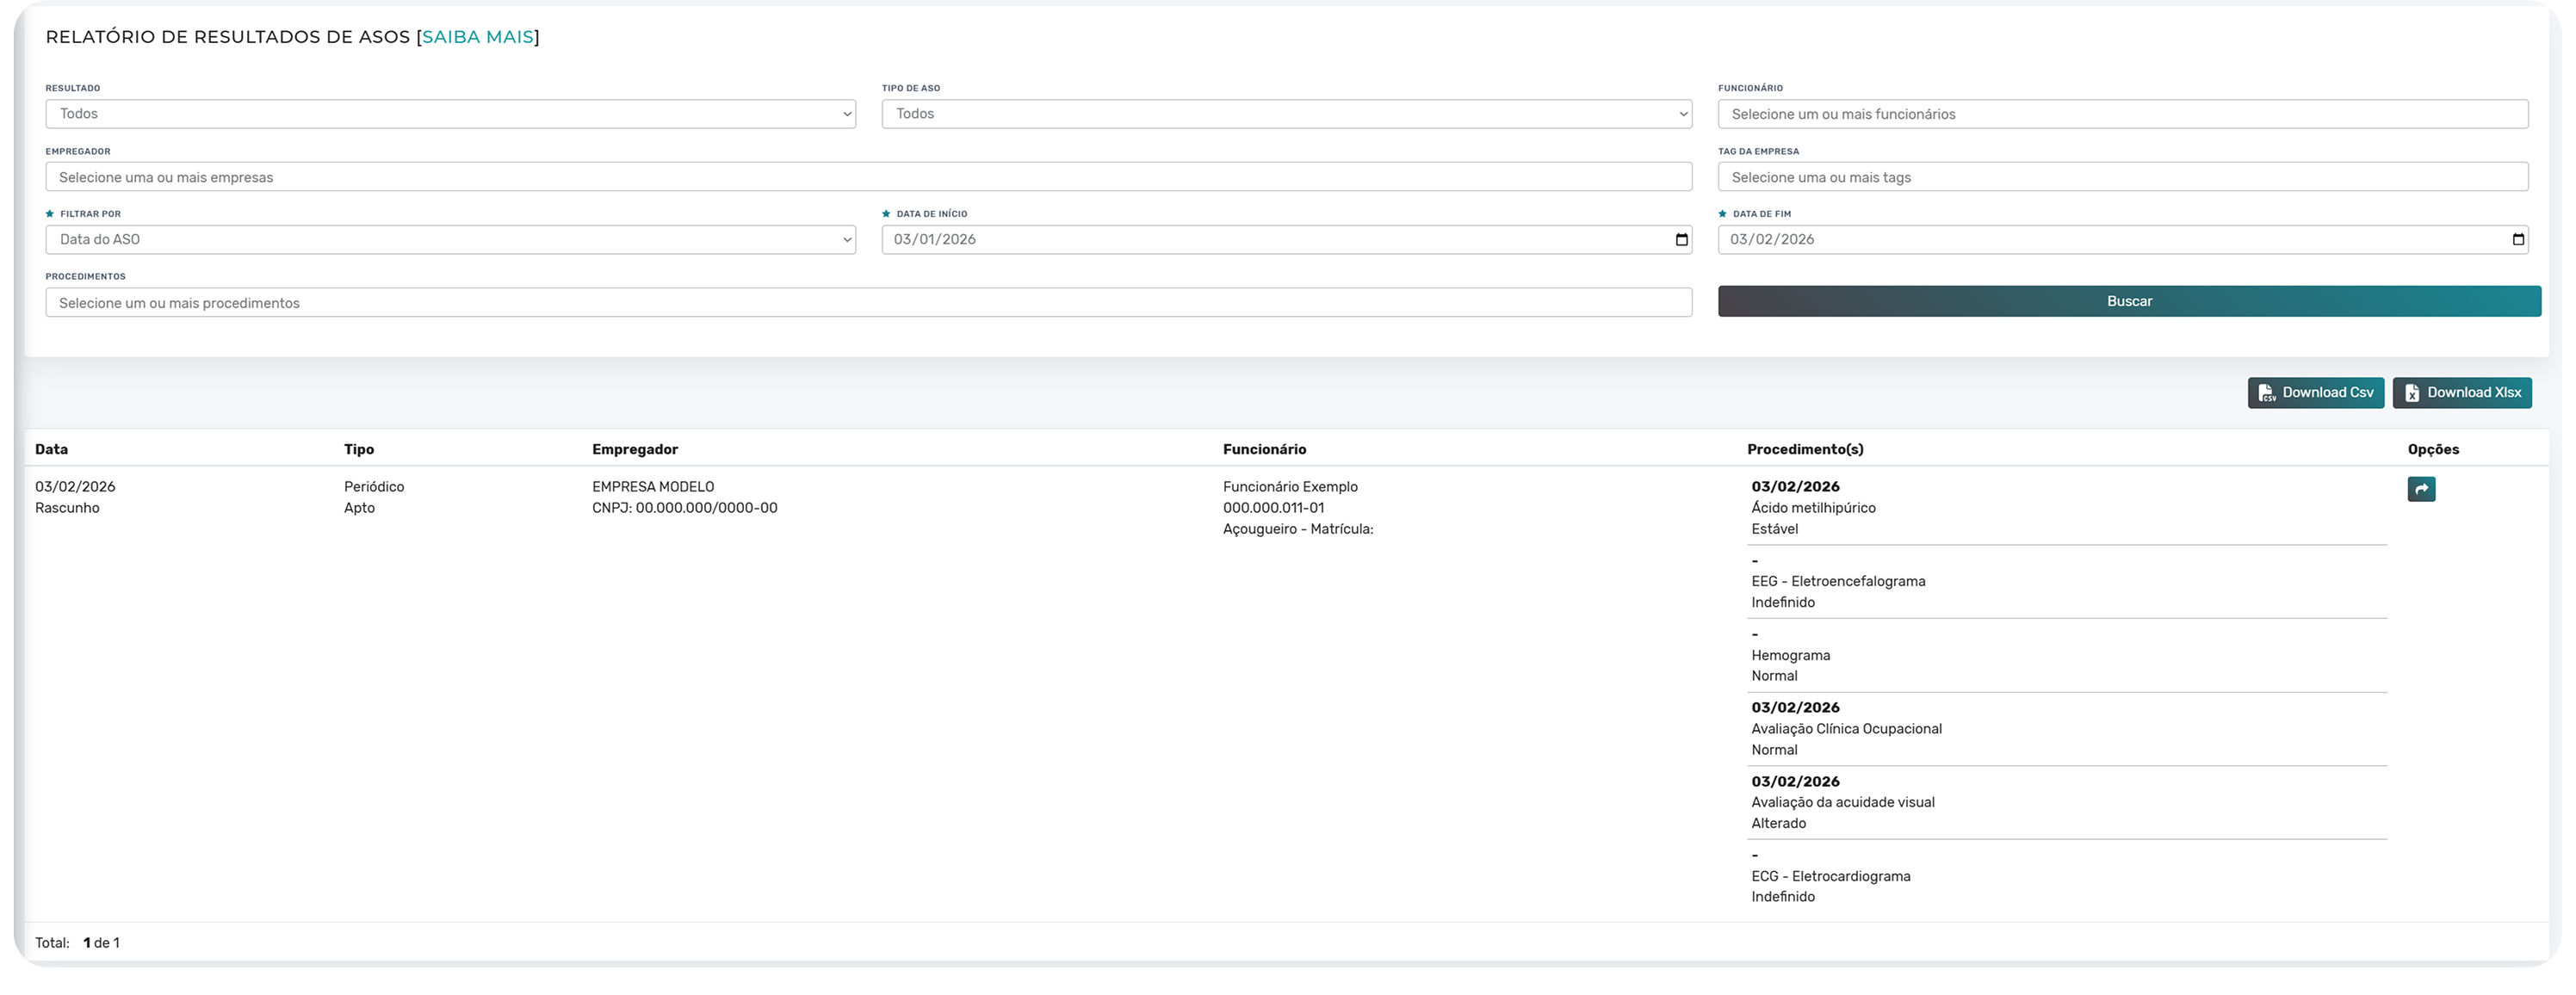Open the Saiba Mais link
This screenshot has height=995, width=2576.
tap(478, 37)
